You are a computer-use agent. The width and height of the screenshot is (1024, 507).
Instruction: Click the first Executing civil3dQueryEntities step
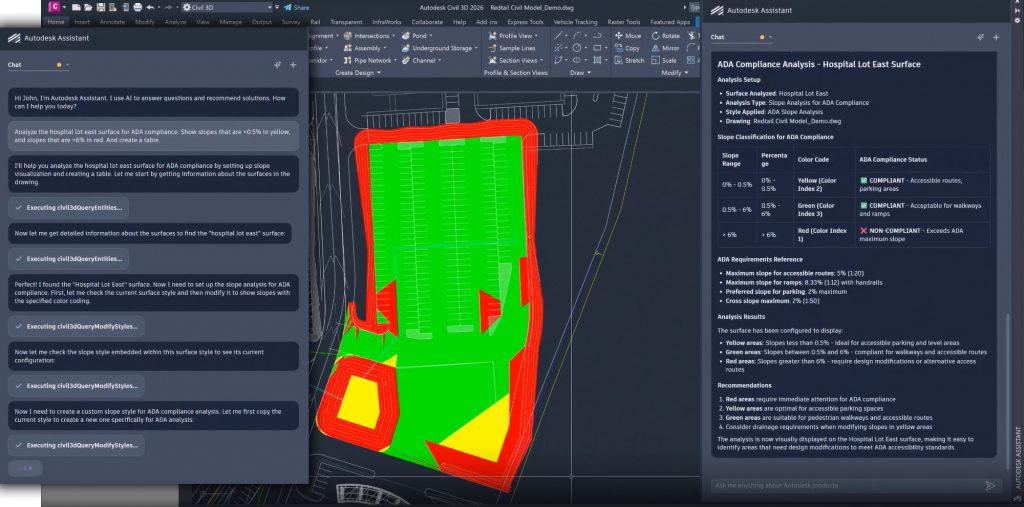pos(68,207)
